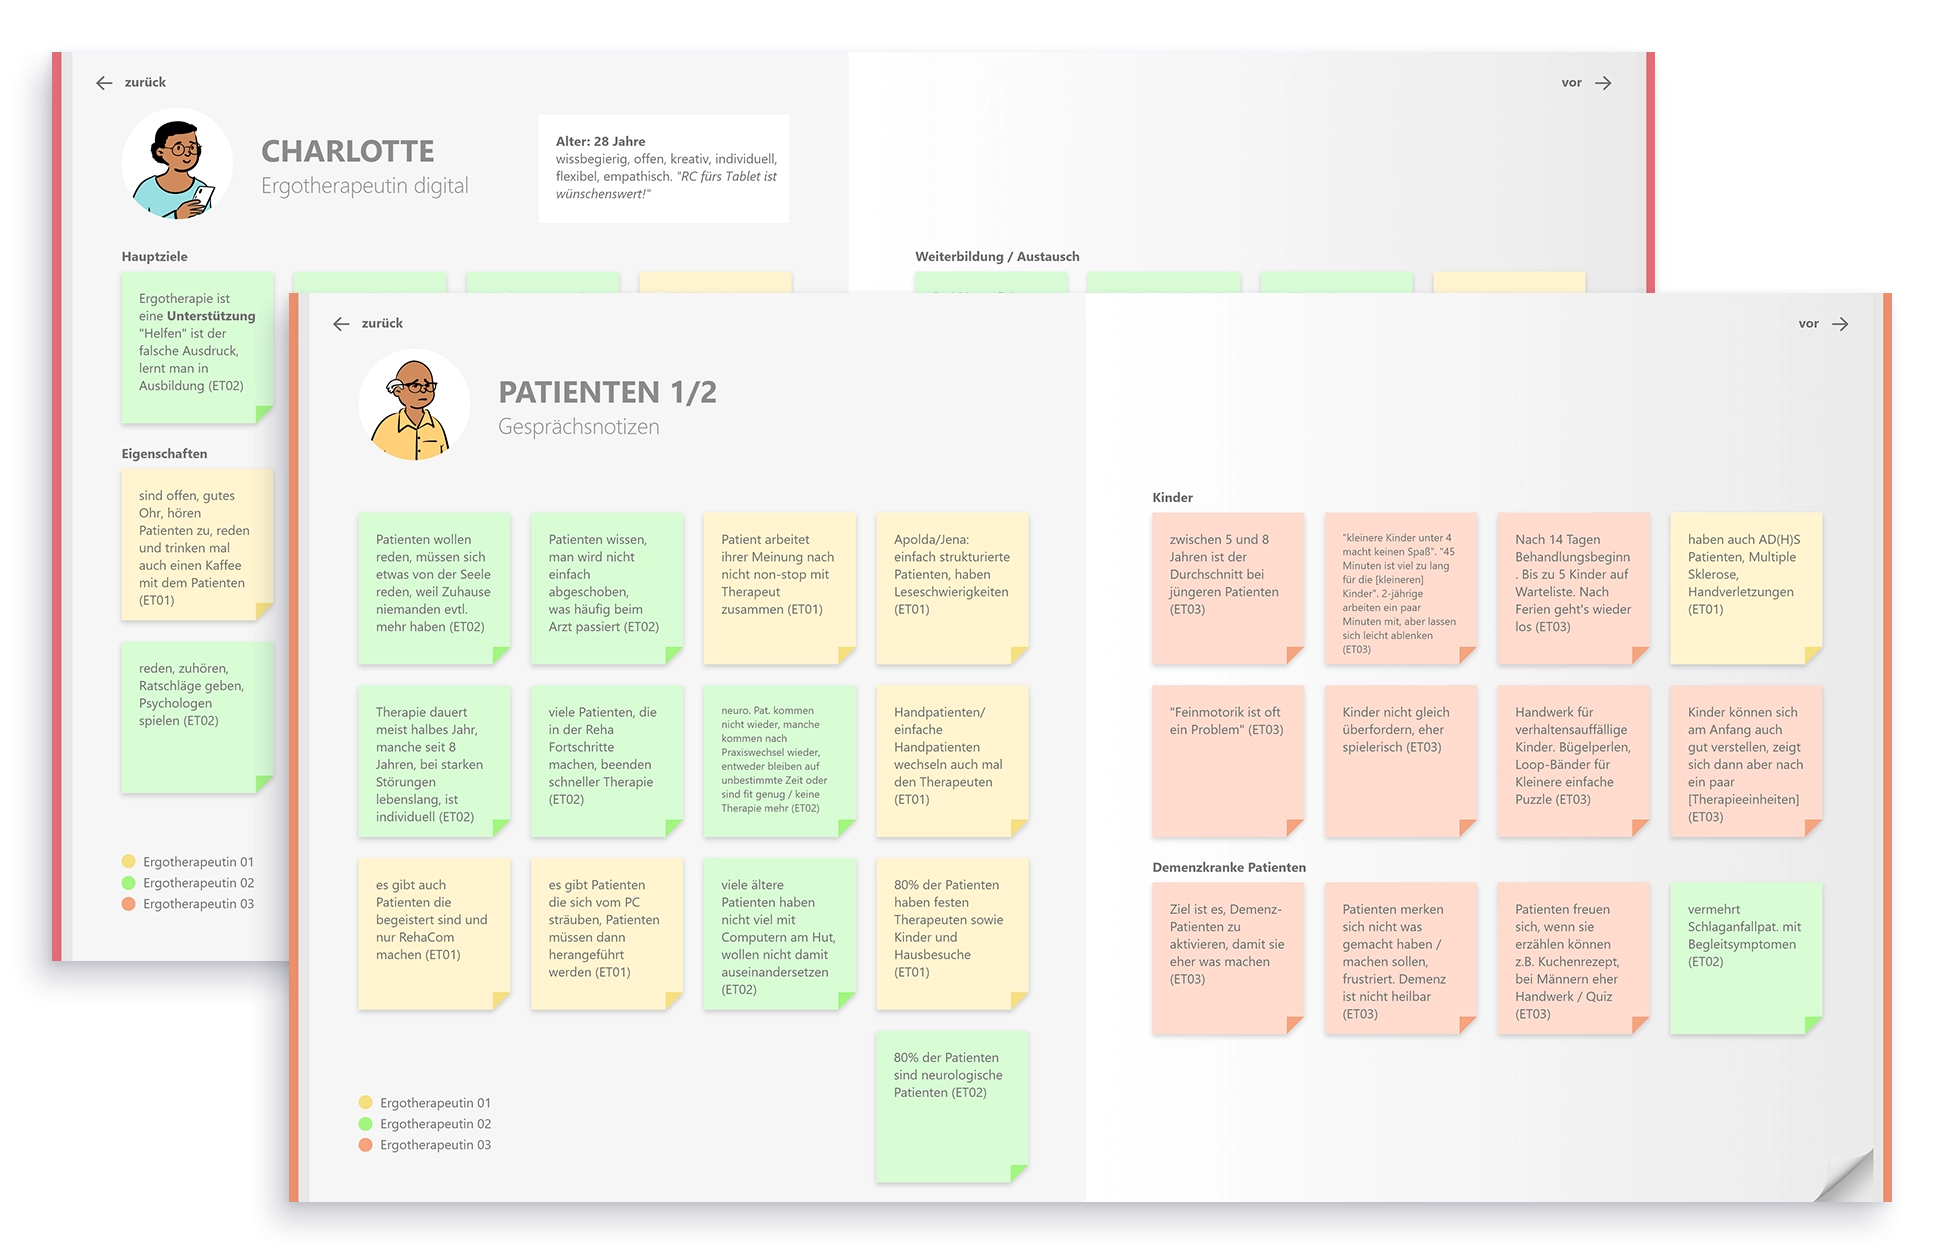1944x1254 pixels.
Task: Click the vor navigation link
Action: (1808, 323)
